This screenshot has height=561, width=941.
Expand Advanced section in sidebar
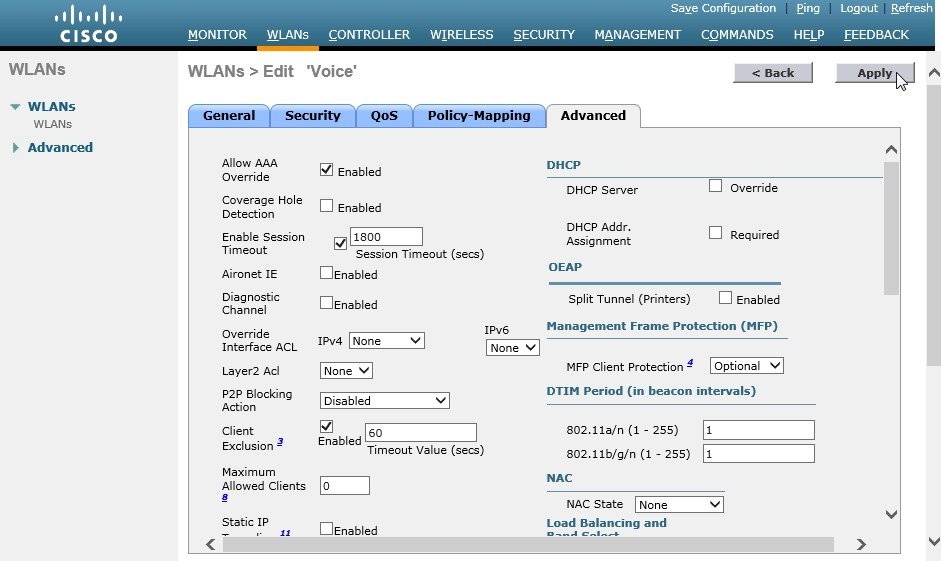tap(16, 148)
